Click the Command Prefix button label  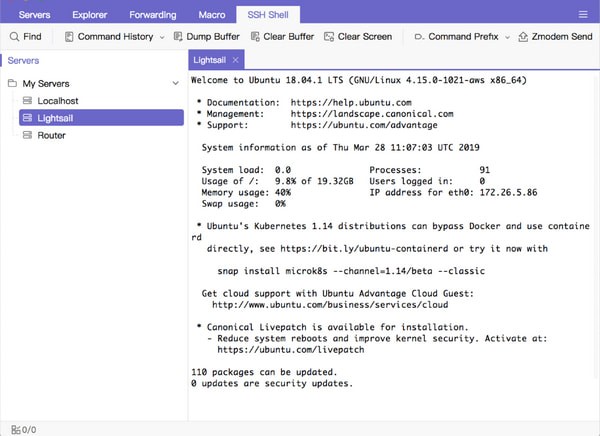(x=463, y=37)
